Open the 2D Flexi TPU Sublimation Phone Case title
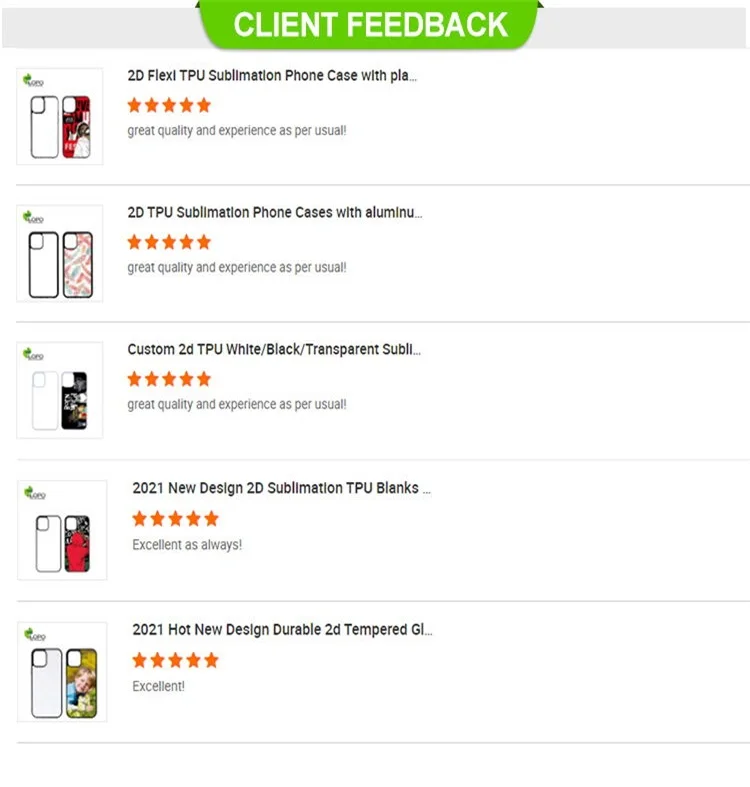 click(x=272, y=76)
